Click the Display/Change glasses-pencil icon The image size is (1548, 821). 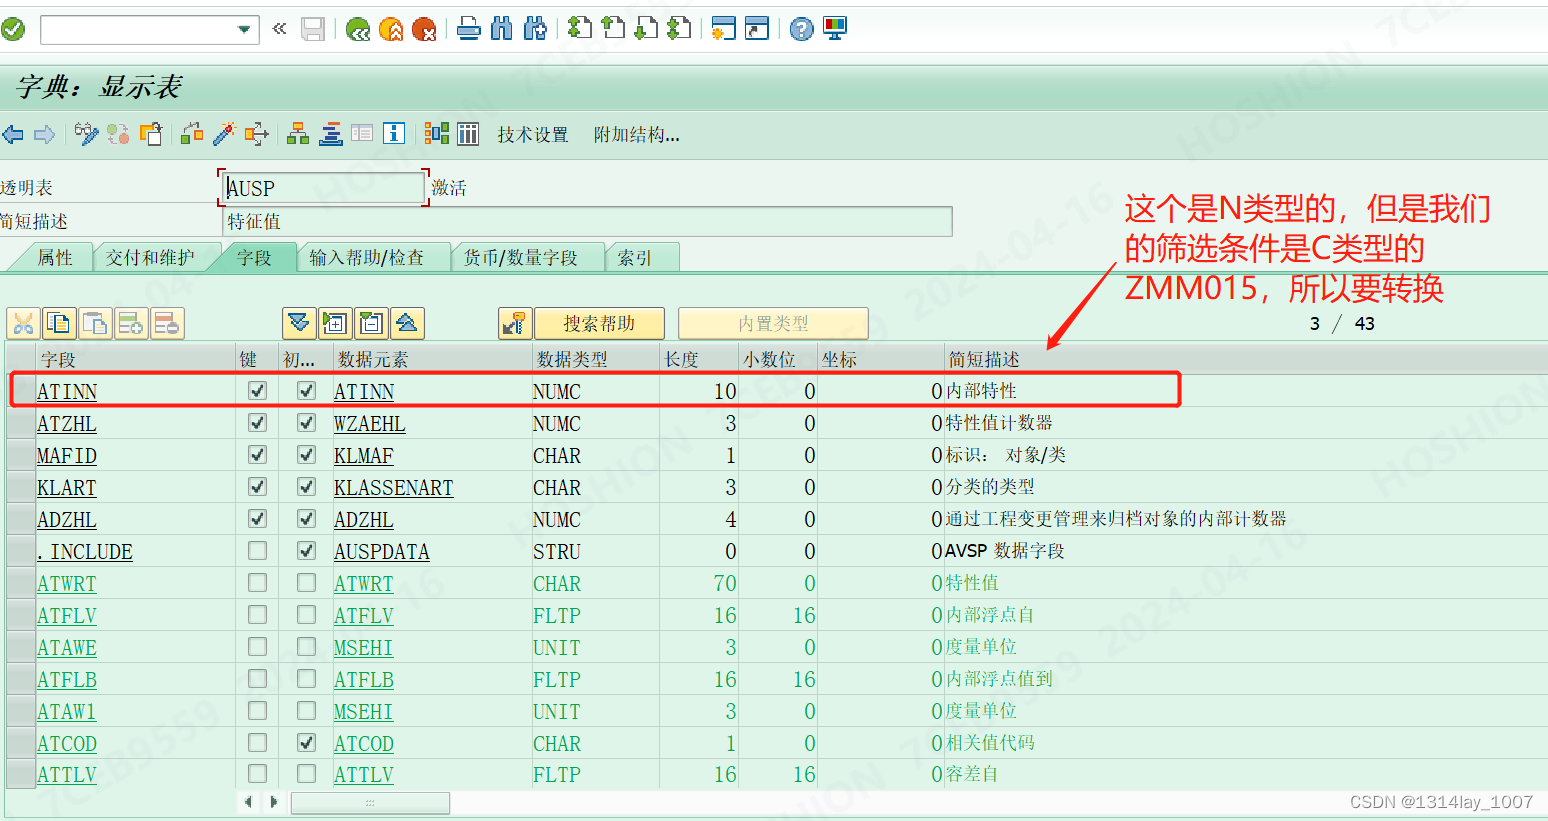pyautogui.click(x=87, y=134)
